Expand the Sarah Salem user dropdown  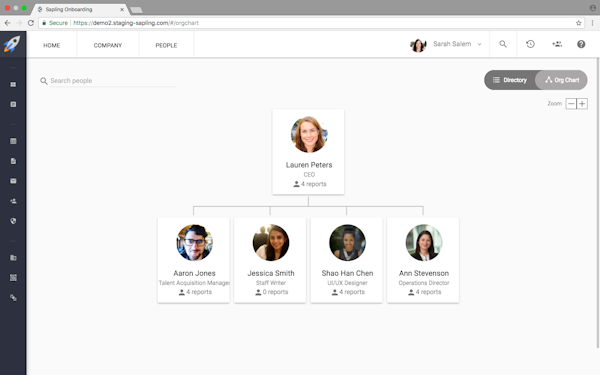(479, 44)
